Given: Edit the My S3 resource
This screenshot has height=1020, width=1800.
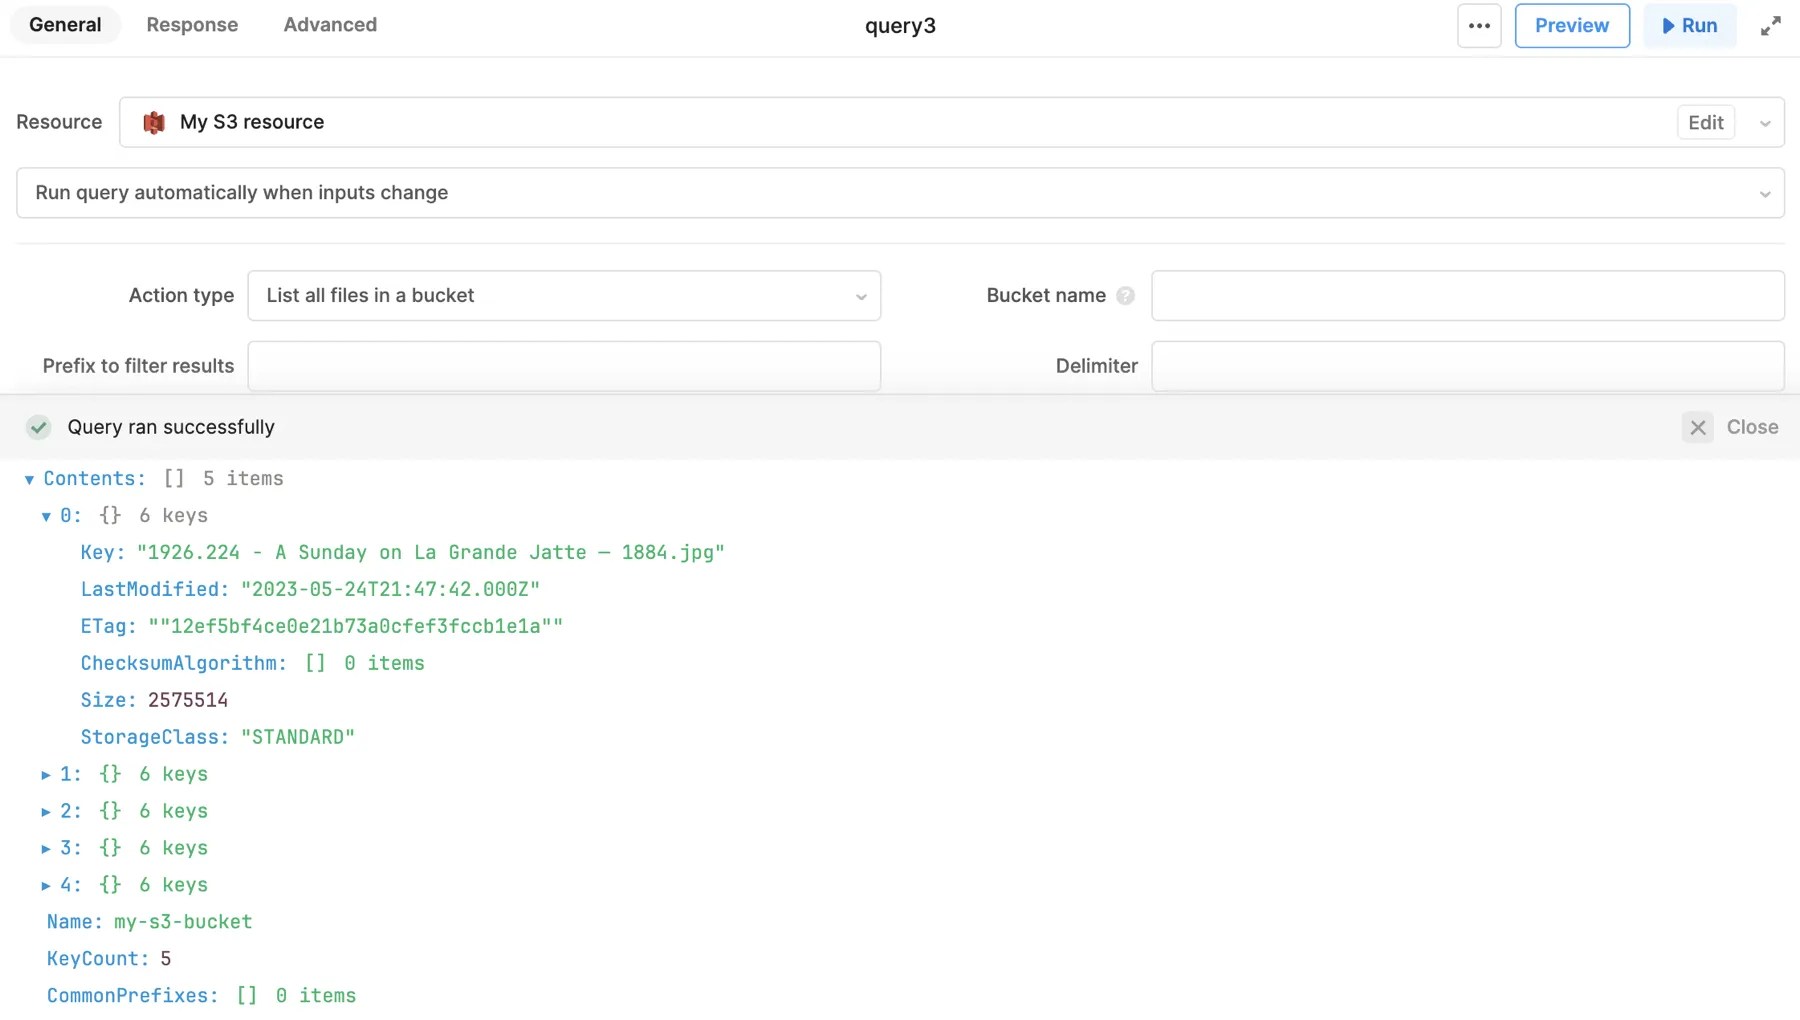Looking at the screenshot, I should [1705, 122].
